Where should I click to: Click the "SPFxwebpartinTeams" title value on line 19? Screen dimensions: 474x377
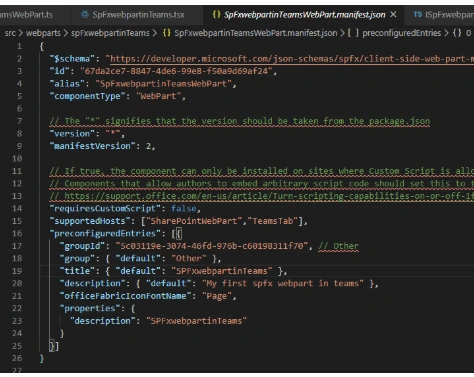pos(222,271)
